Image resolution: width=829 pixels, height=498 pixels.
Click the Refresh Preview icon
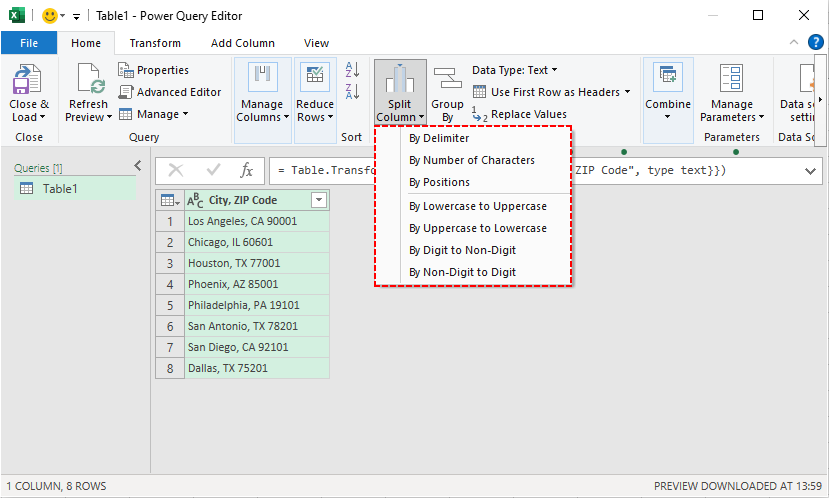tap(90, 79)
